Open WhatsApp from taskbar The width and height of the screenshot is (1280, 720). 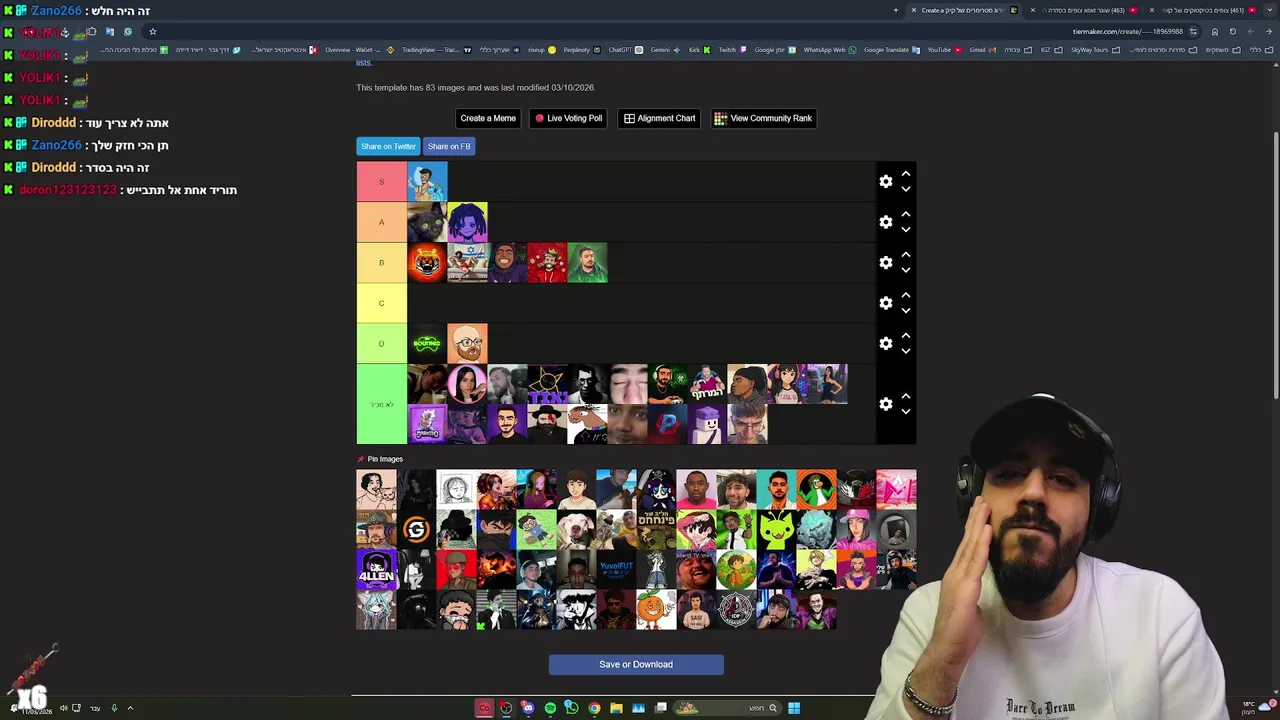coord(572,708)
